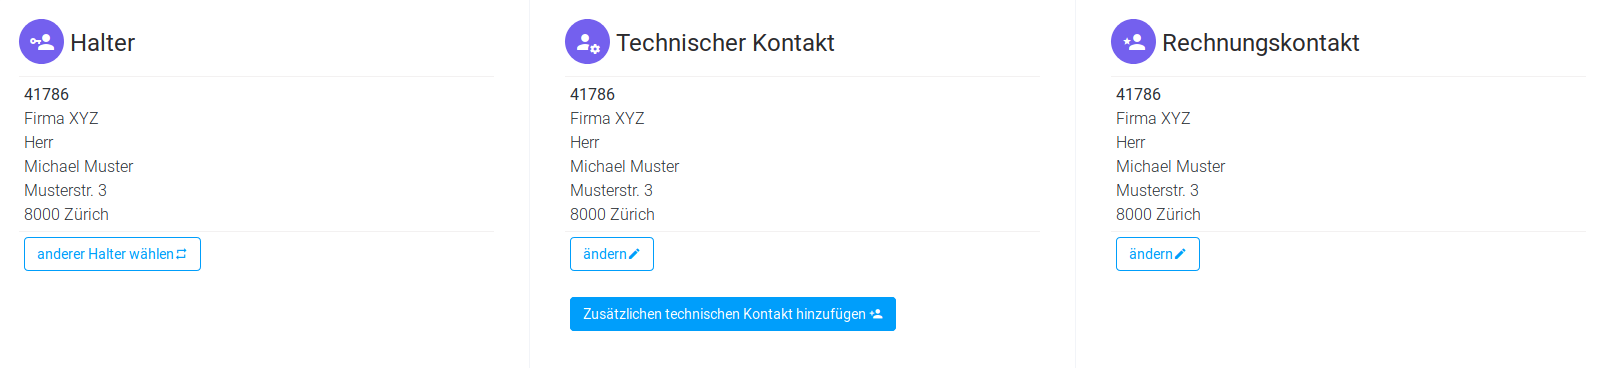The image size is (1603, 368).
Task: Select the Halter heading text
Action: click(102, 43)
